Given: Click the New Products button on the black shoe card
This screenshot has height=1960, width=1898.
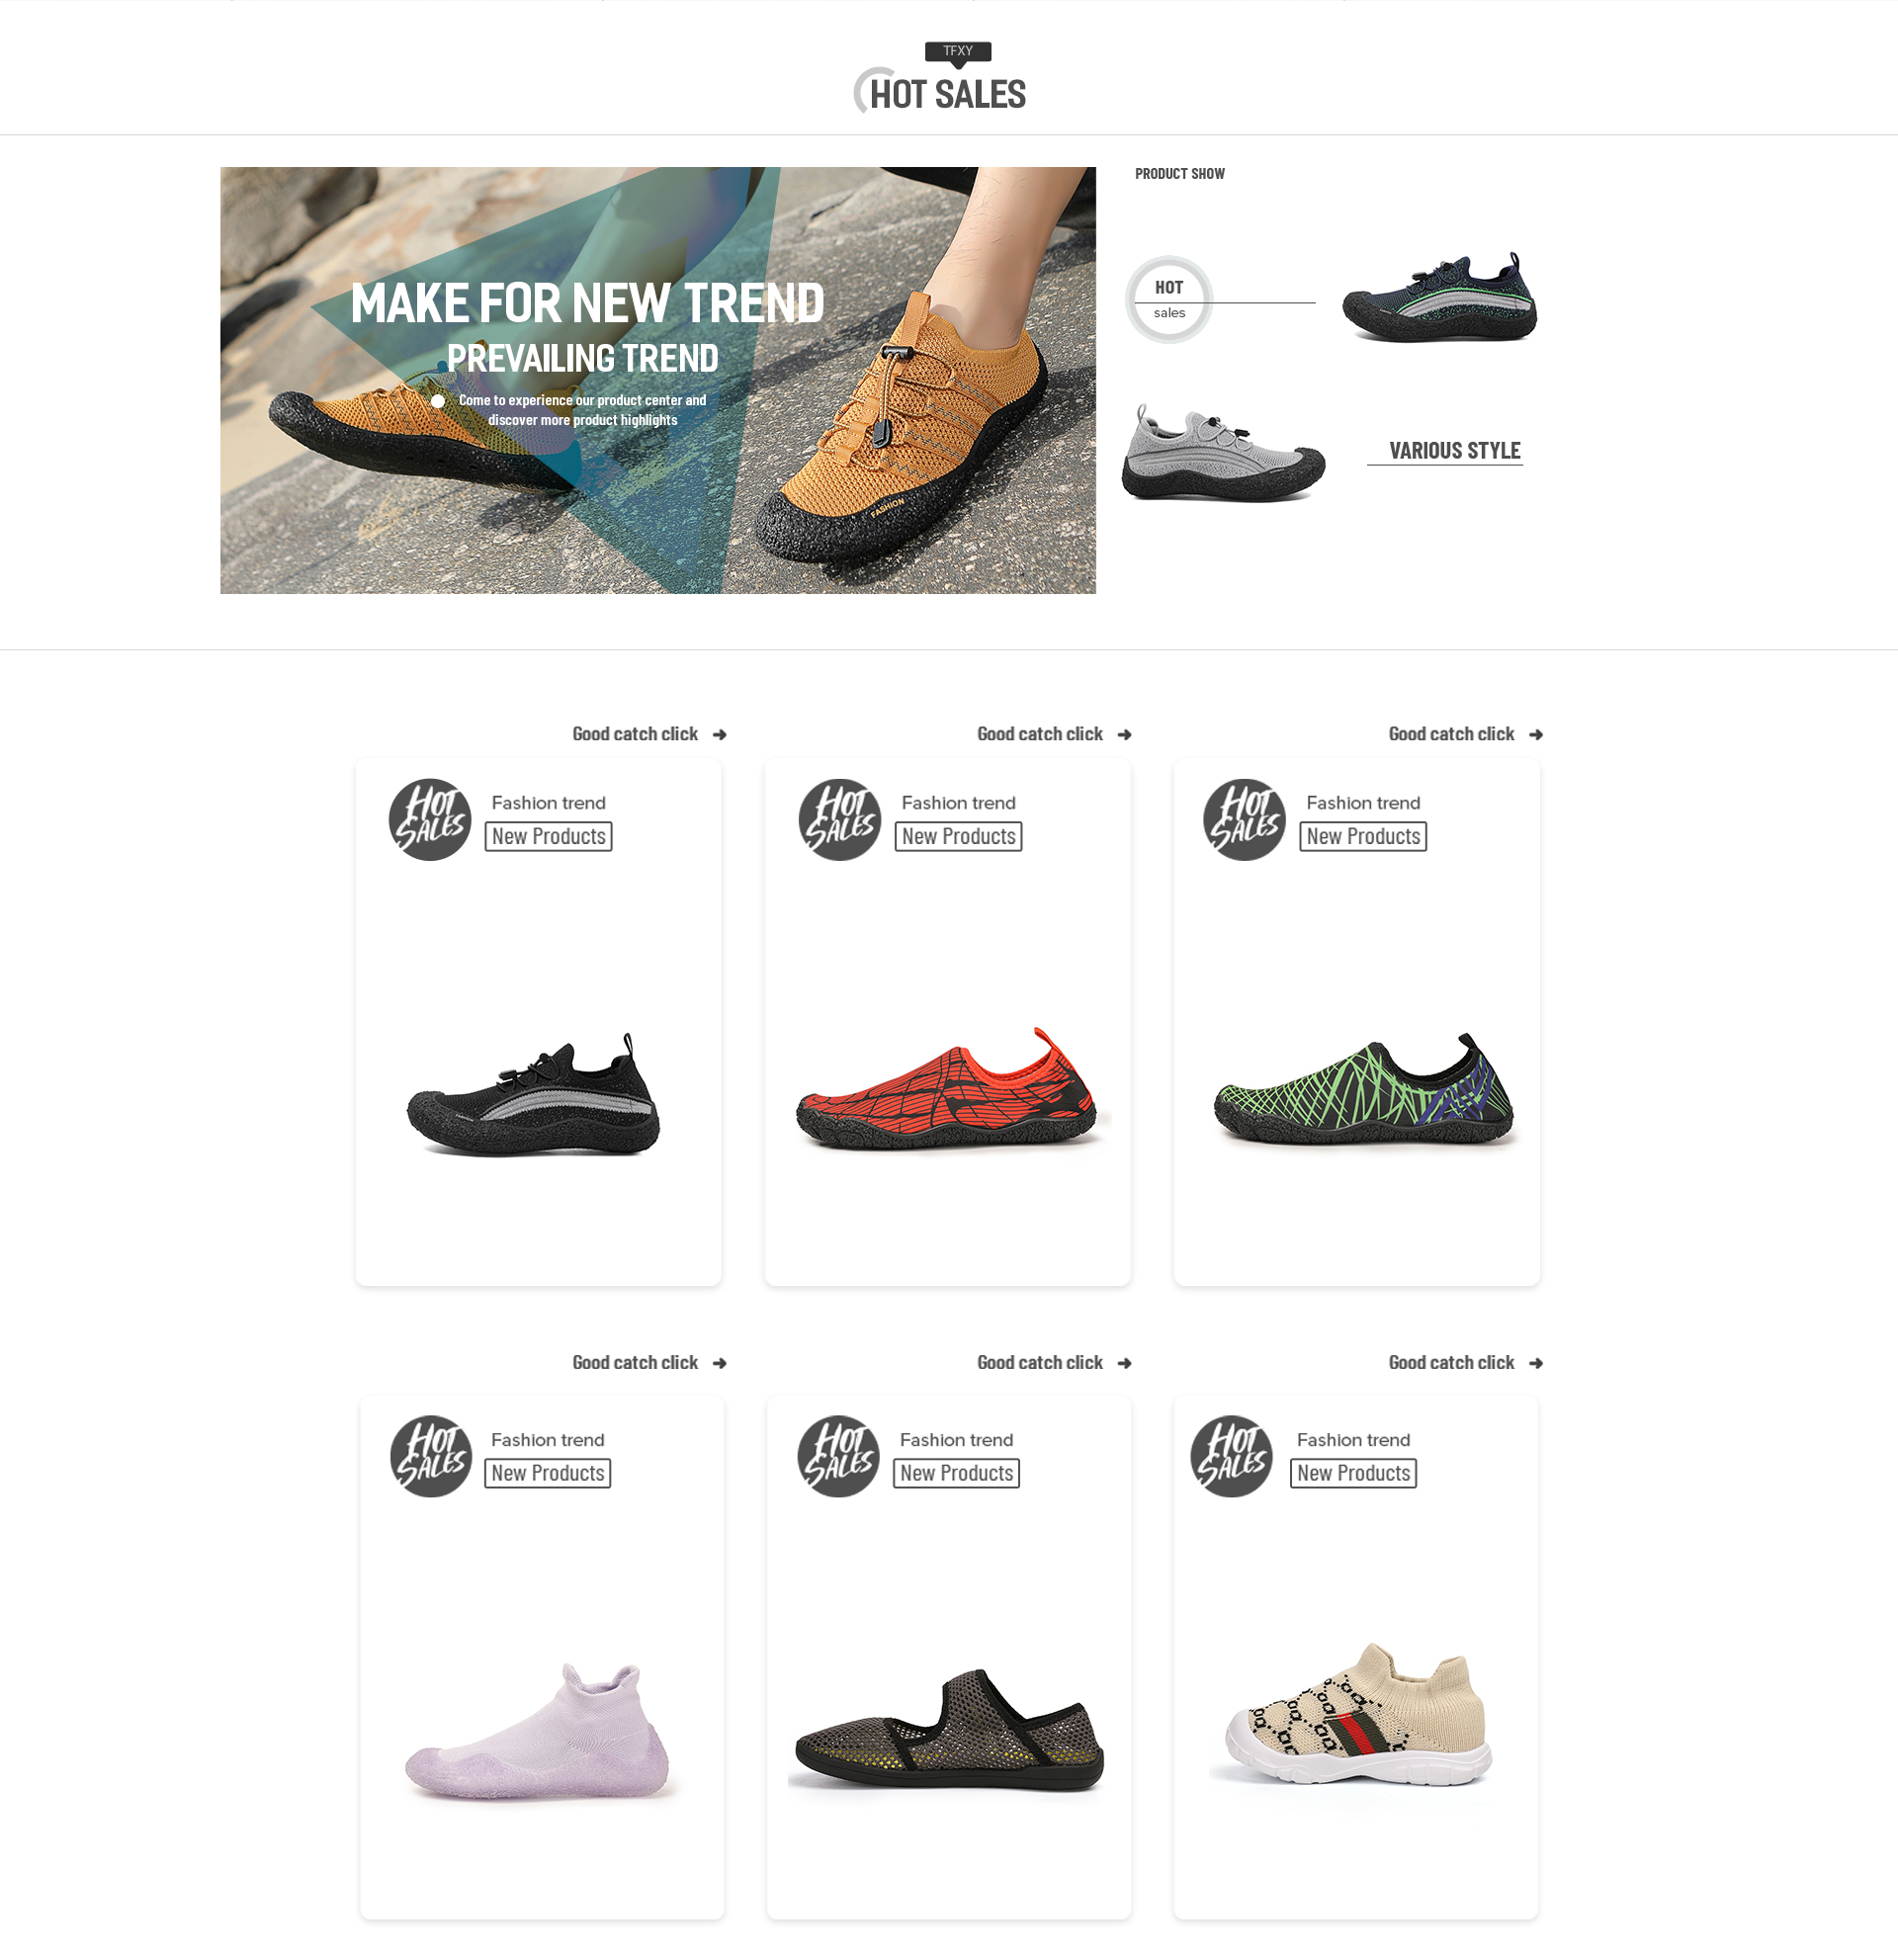Looking at the screenshot, I should pos(548,836).
